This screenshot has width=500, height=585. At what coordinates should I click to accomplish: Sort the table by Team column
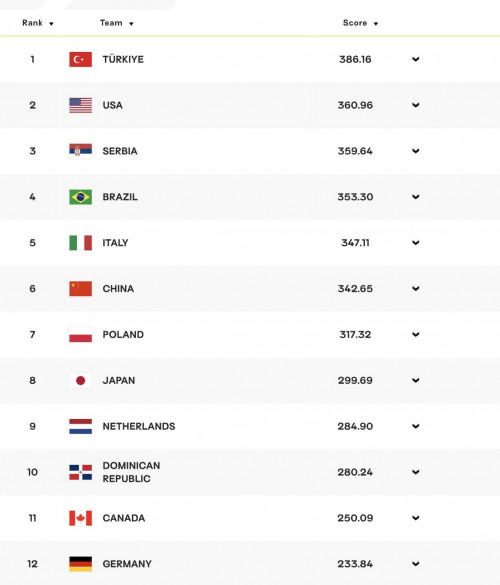[x=117, y=23]
